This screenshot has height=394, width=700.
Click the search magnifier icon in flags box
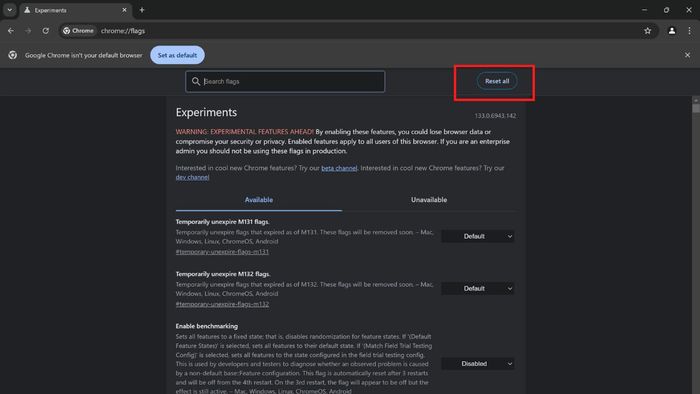point(196,81)
